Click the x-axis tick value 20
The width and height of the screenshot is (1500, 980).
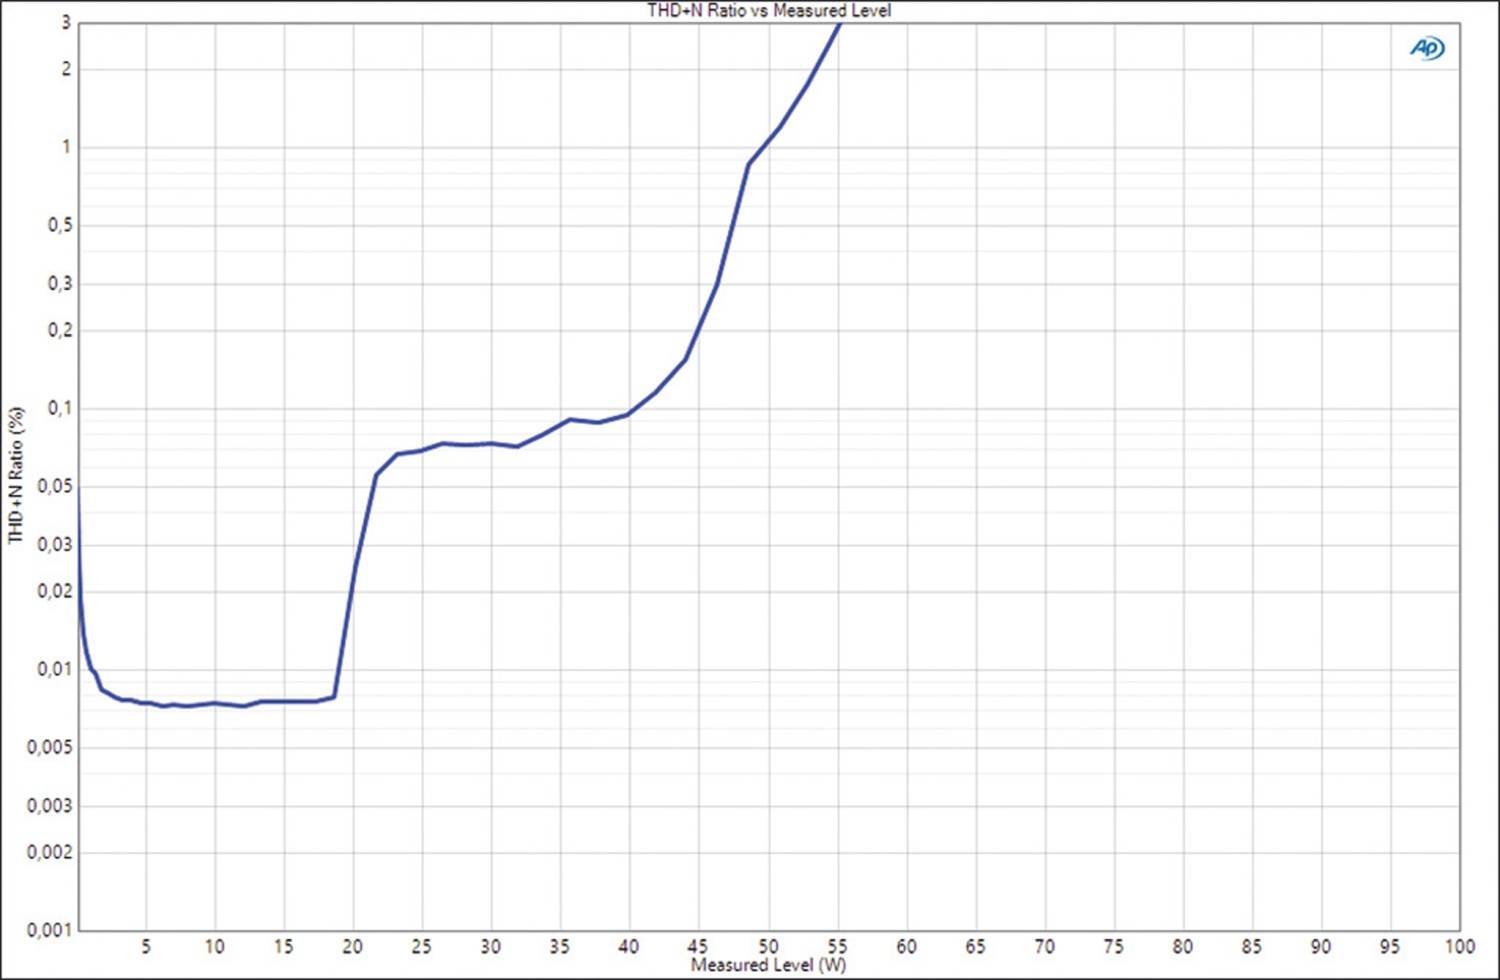(x=353, y=946)
